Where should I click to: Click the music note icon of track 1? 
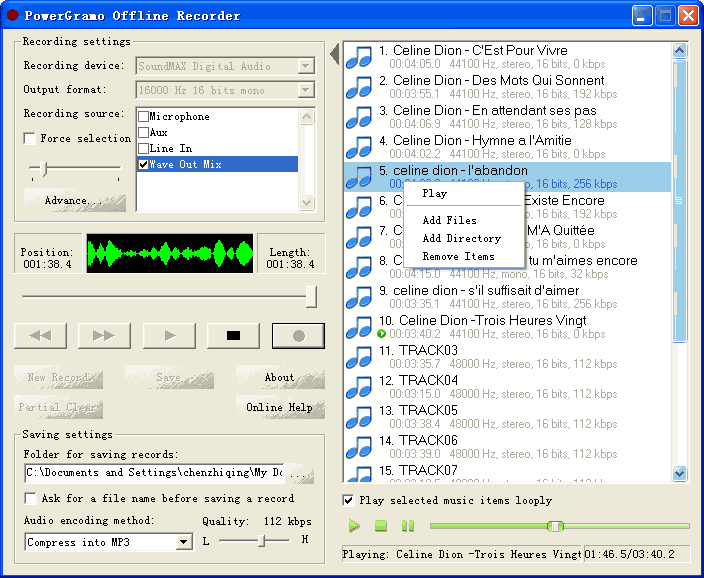[x=359, y=57]
